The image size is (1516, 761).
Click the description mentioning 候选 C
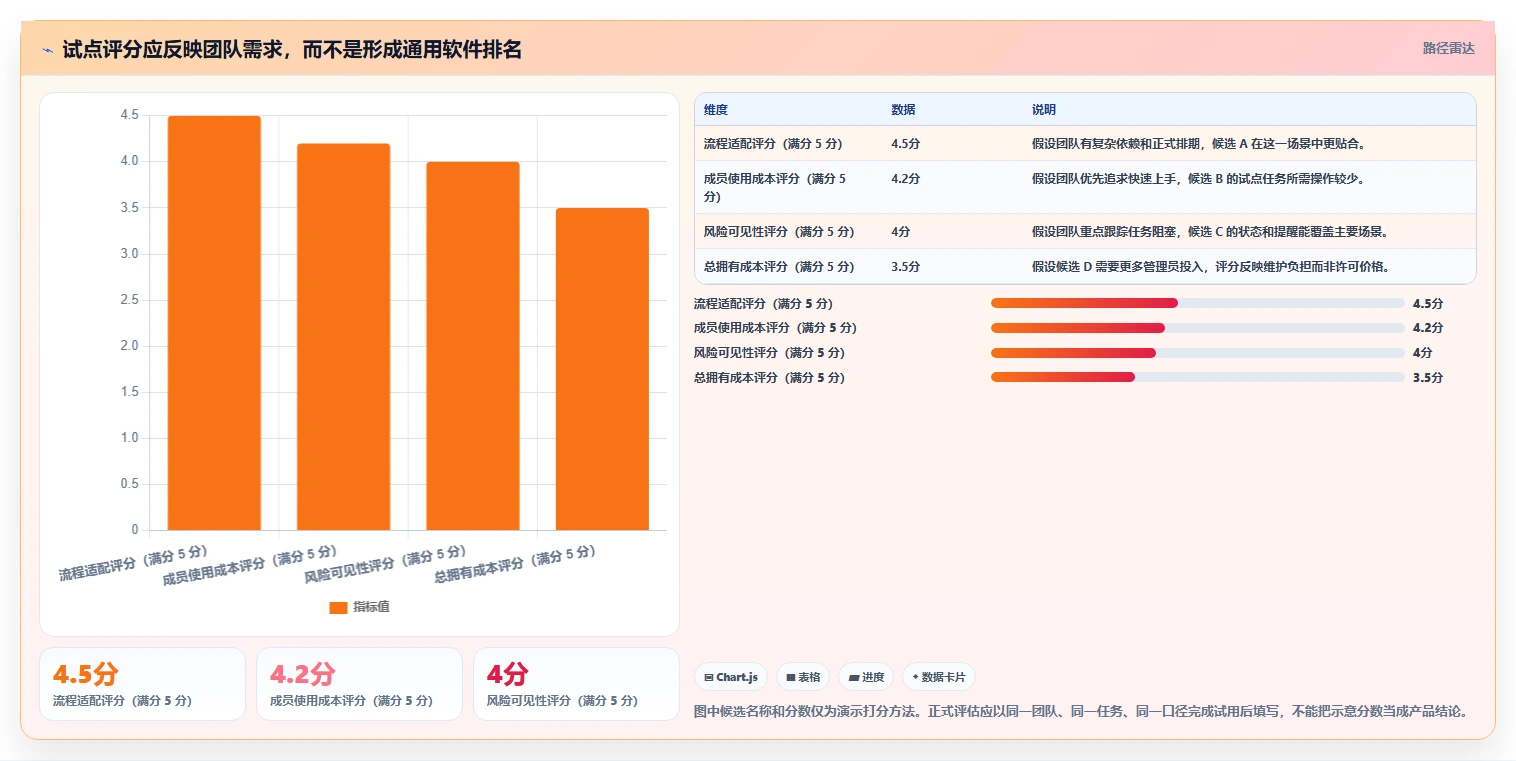click(1210, 232)
